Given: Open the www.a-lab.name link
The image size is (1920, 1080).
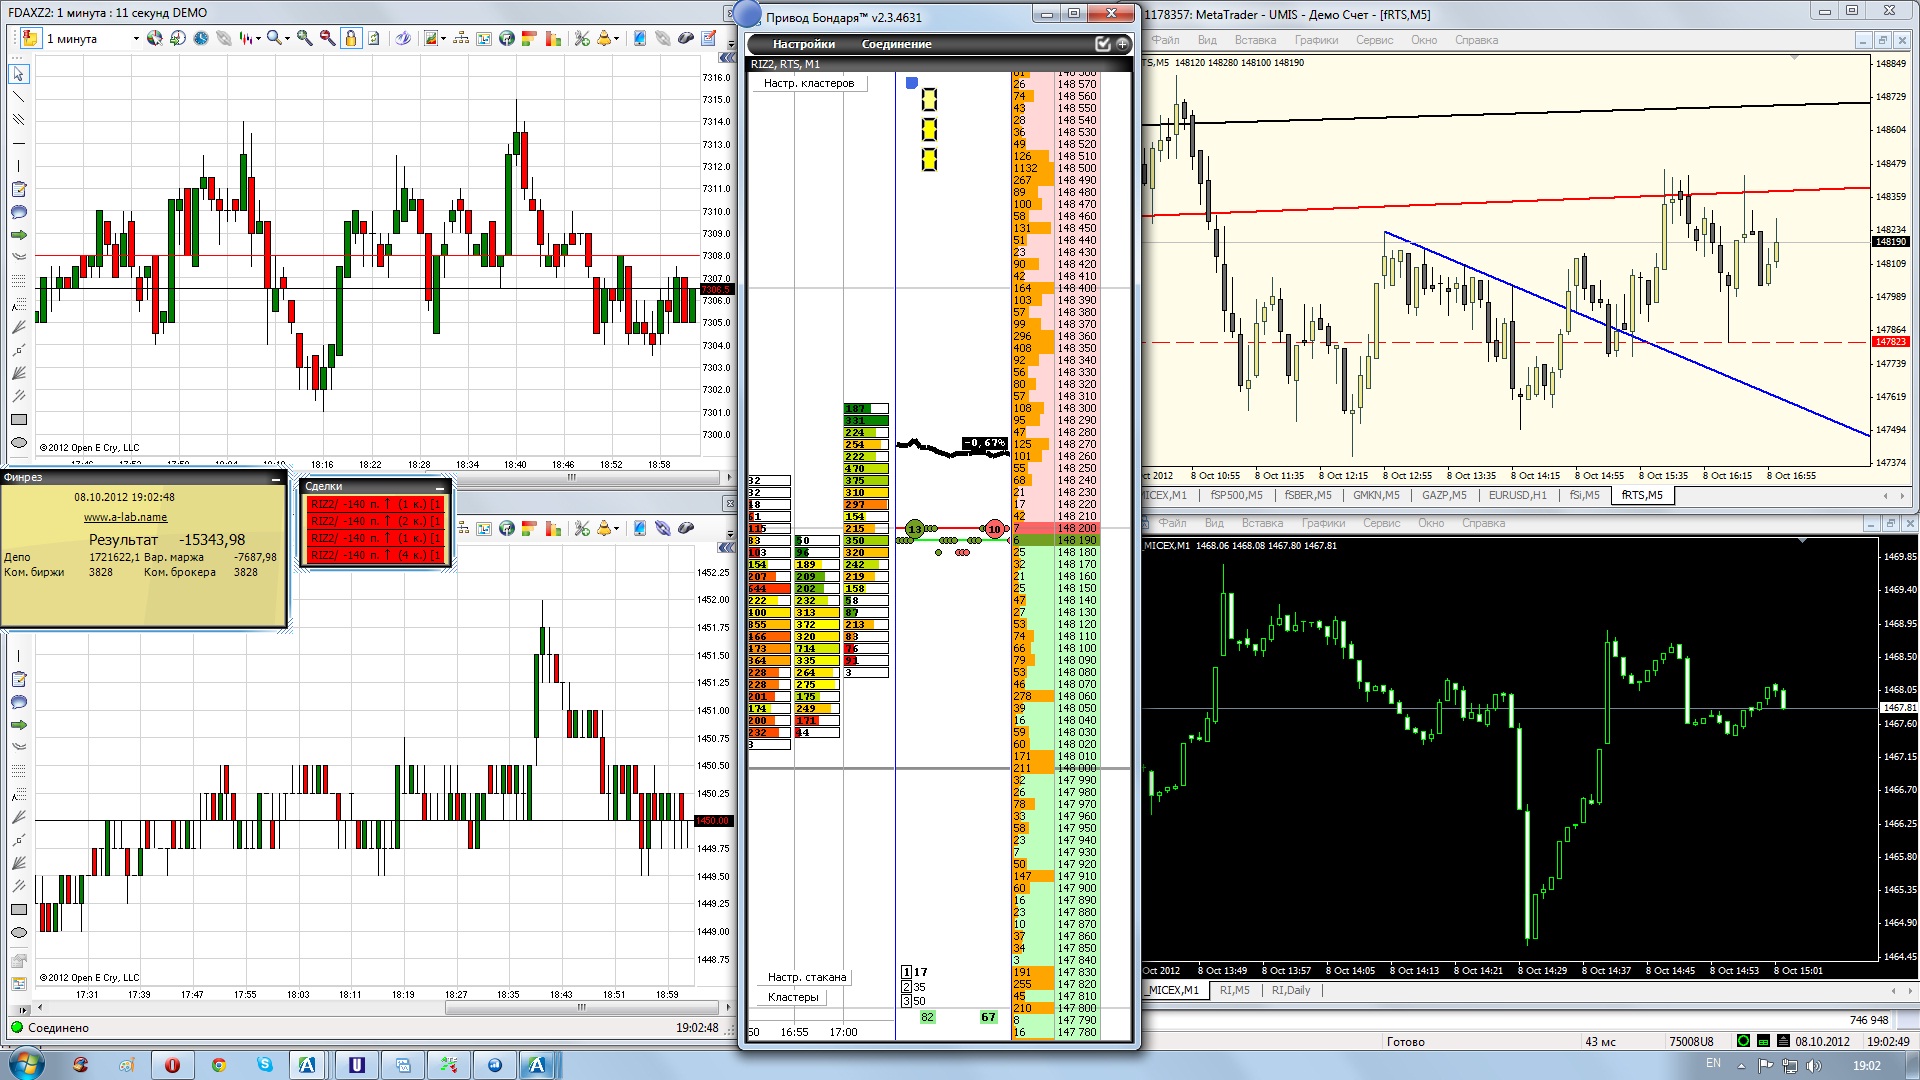Looking at the screenshot, I should pyautogui.click(x=125, y=517).
